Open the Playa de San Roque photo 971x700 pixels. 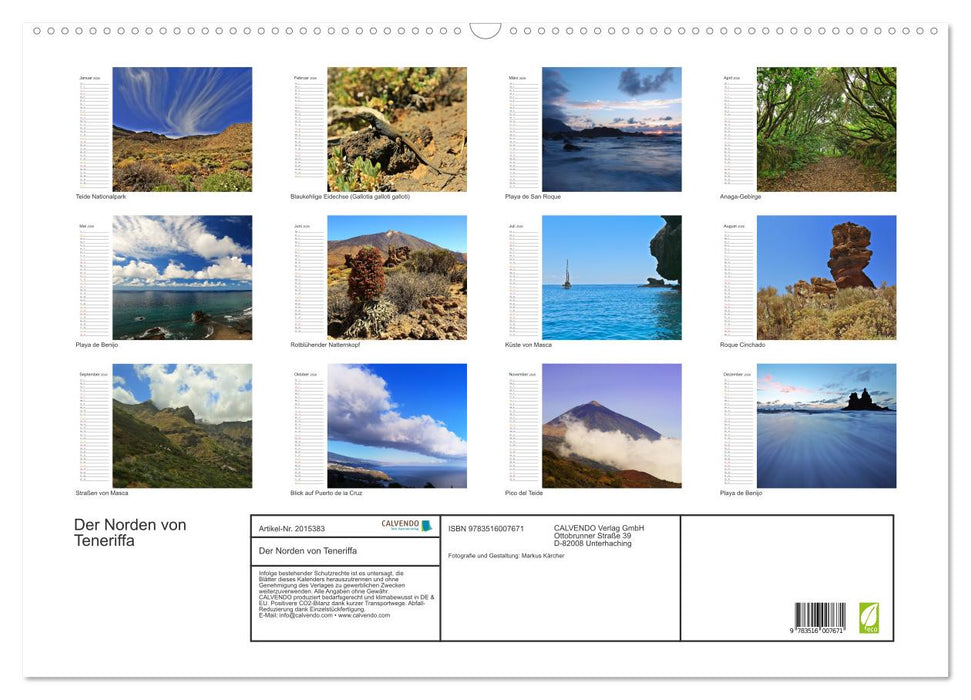(x=611, y=129)
